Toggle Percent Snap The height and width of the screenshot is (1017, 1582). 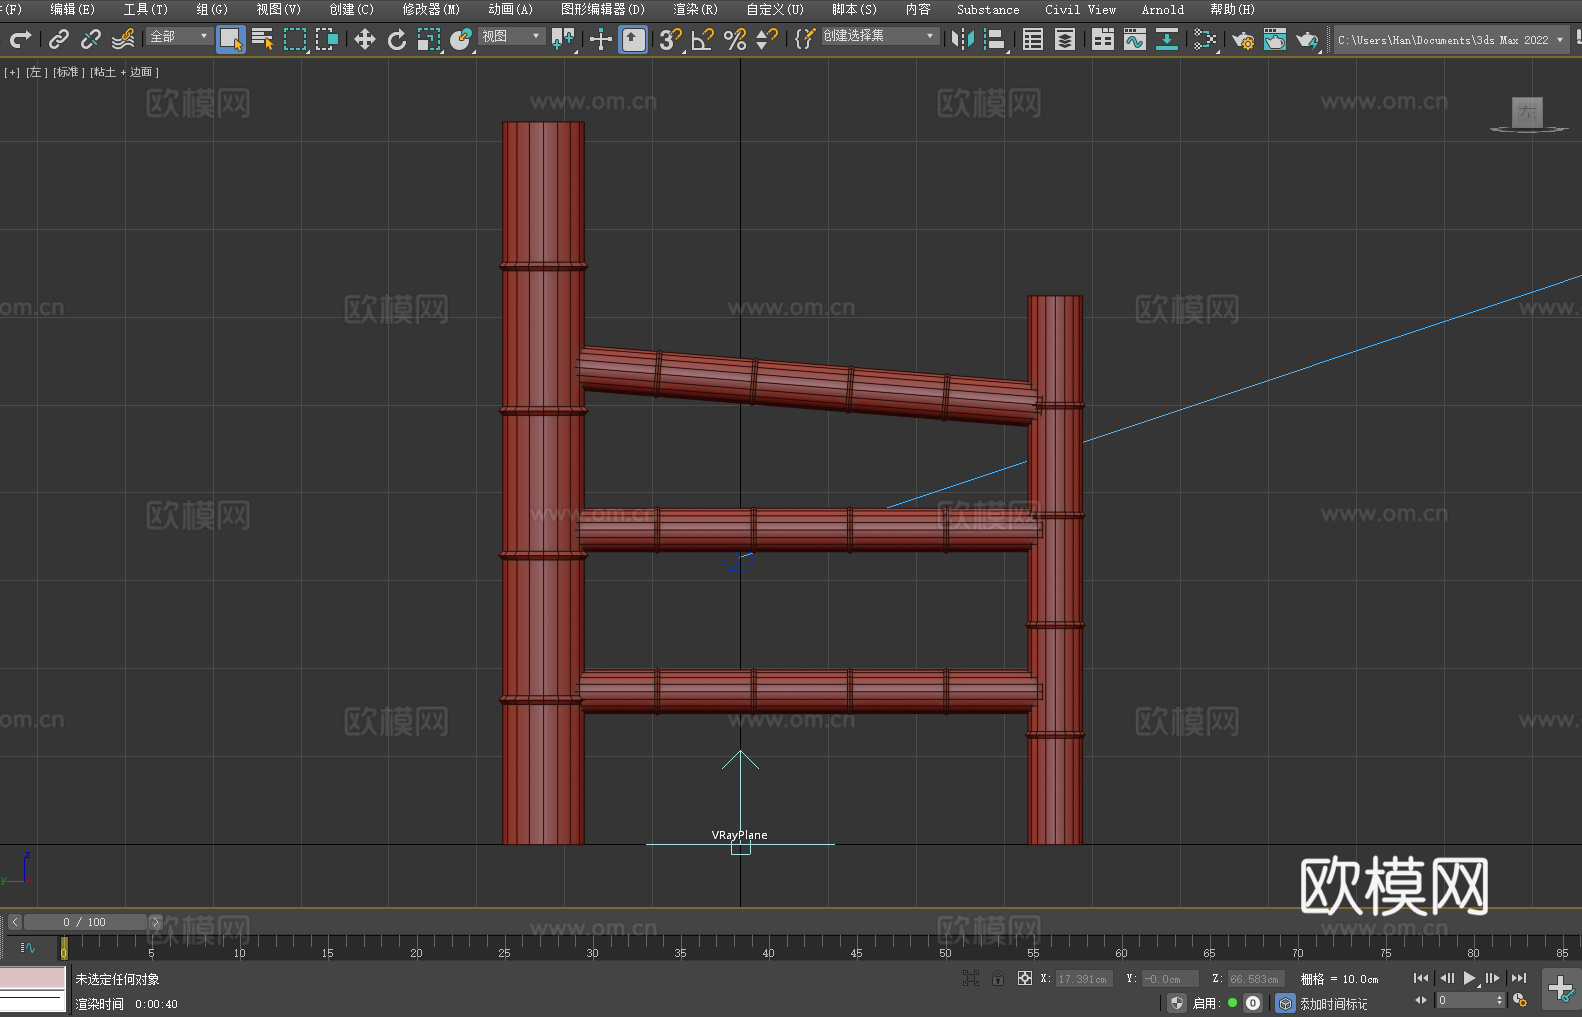point(735,39)
